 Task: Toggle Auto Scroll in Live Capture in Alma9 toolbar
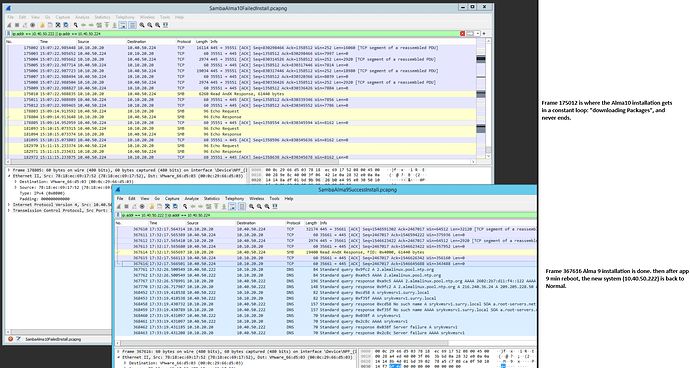point(232,206)
